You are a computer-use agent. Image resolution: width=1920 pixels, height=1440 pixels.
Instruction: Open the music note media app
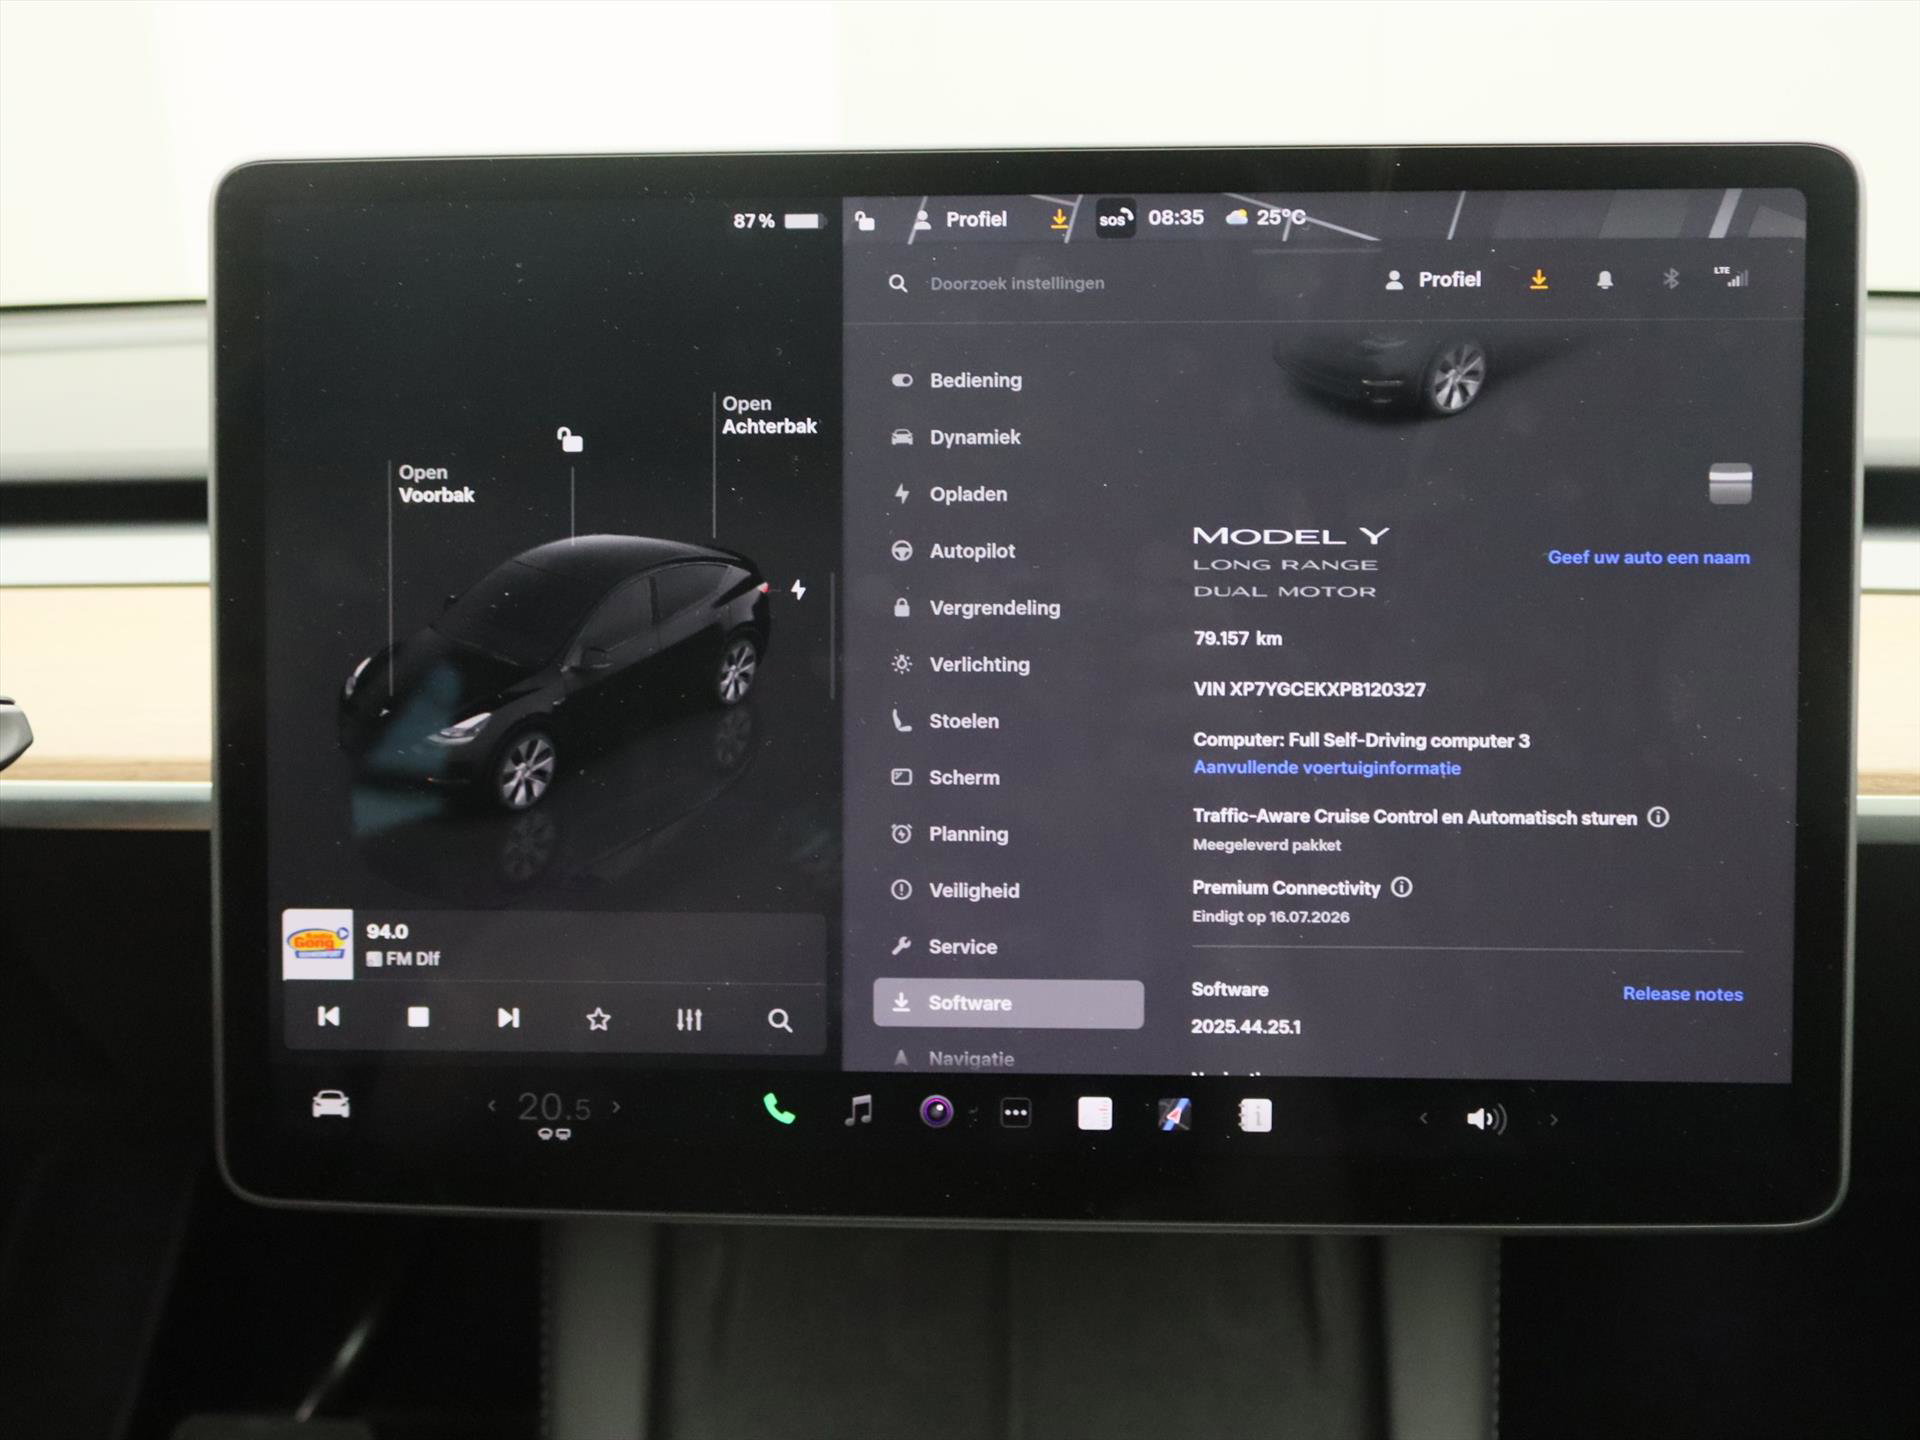[858, 1110]
